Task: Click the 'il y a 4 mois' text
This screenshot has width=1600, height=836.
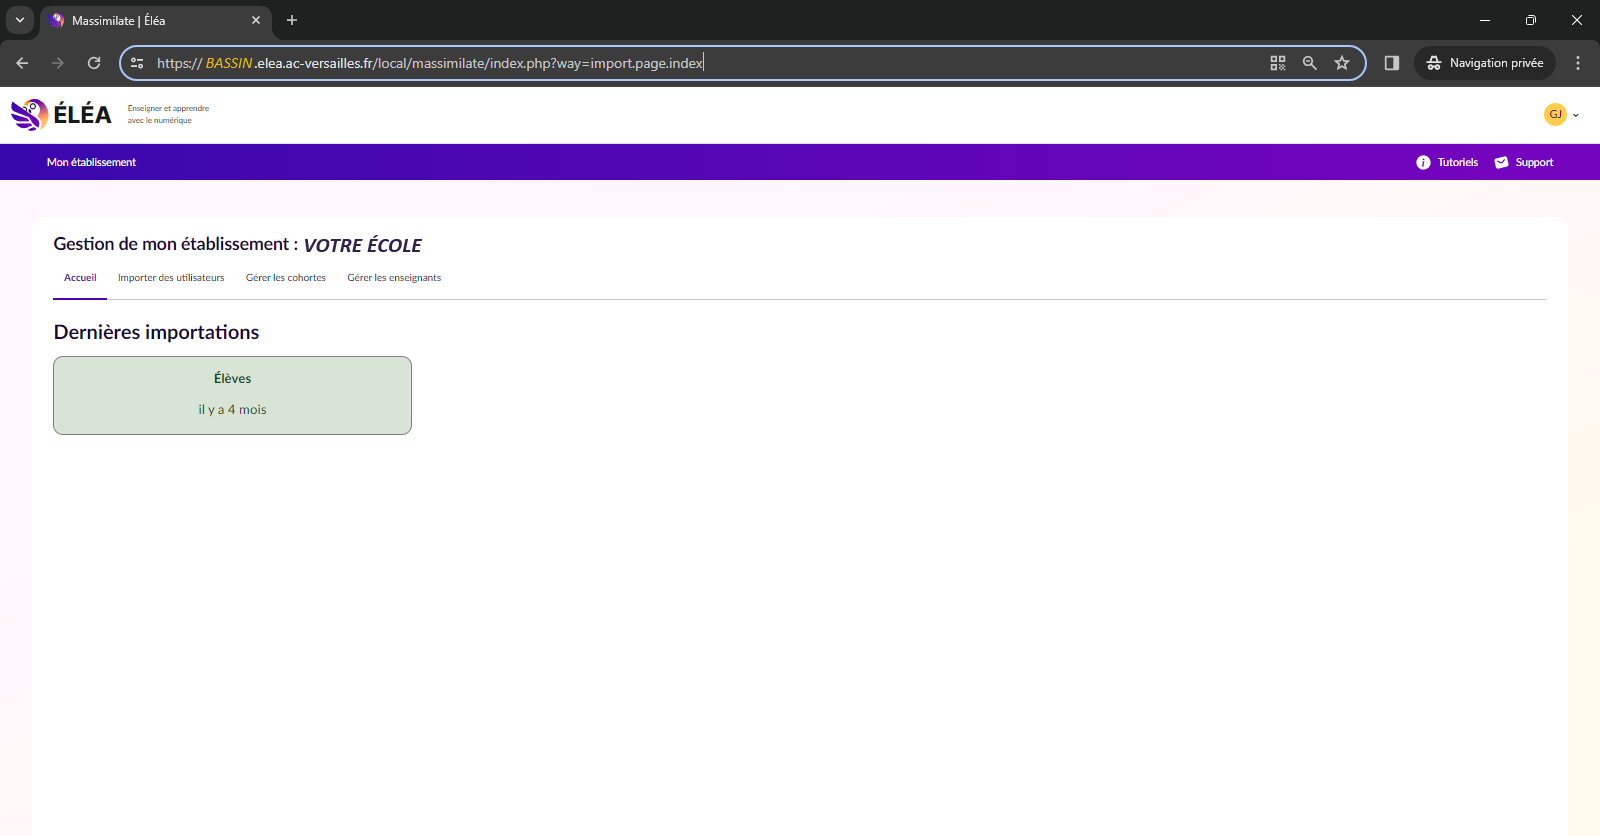Action: pyautogui.click(x=232, y=410)
